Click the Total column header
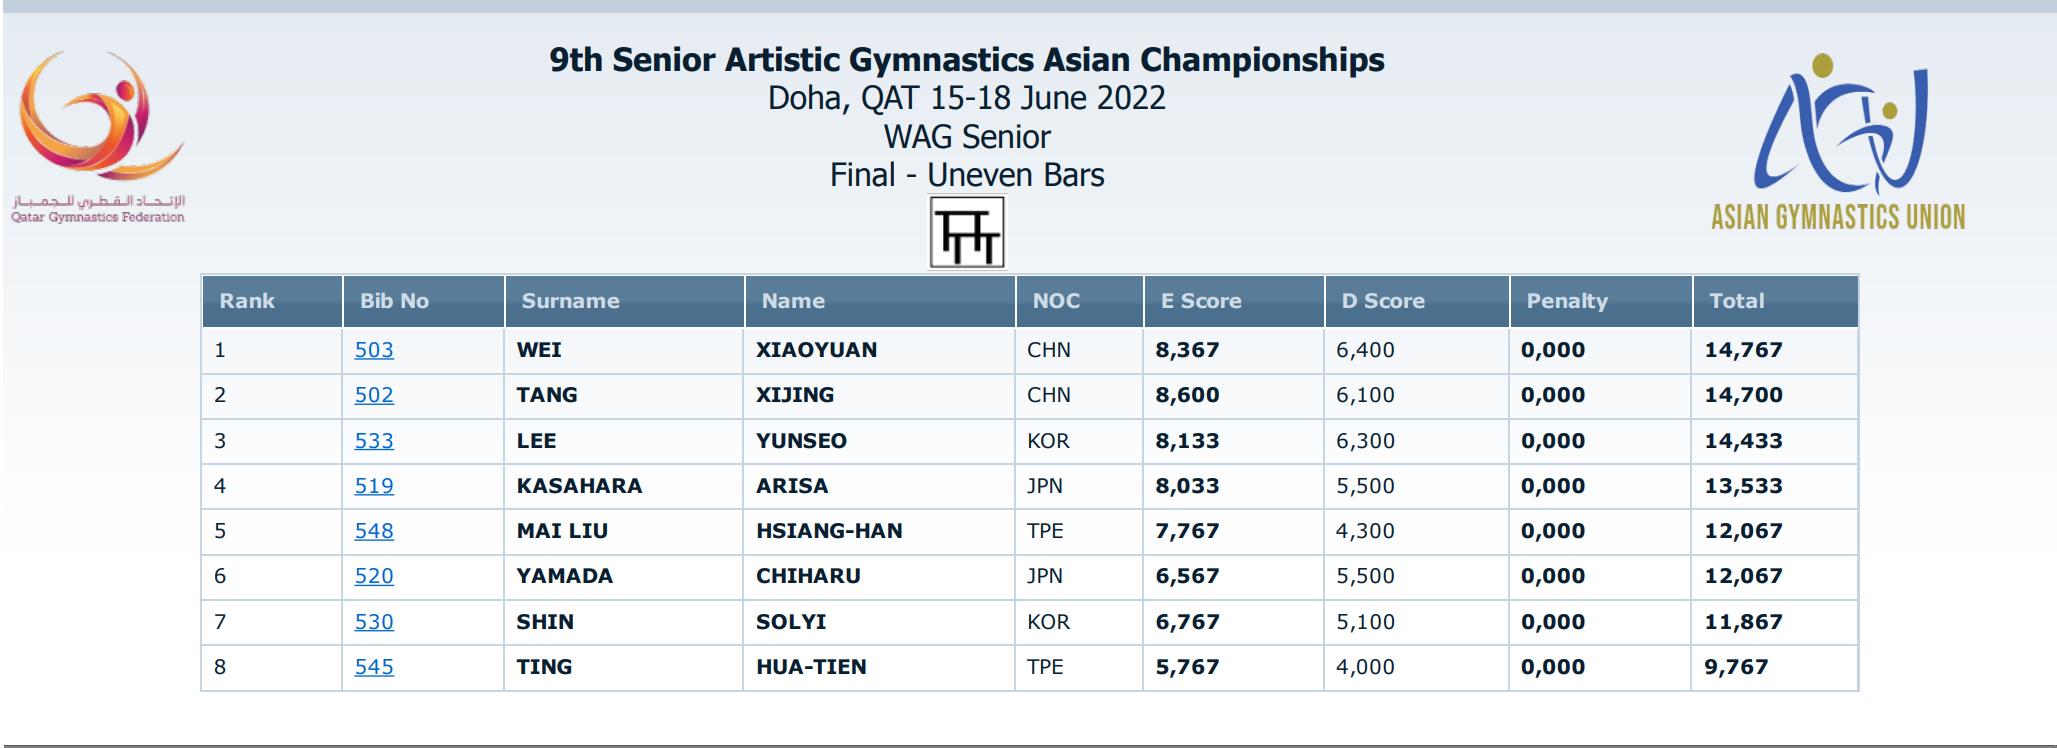Screen dimensions: 2057x748 [1737, 301]
